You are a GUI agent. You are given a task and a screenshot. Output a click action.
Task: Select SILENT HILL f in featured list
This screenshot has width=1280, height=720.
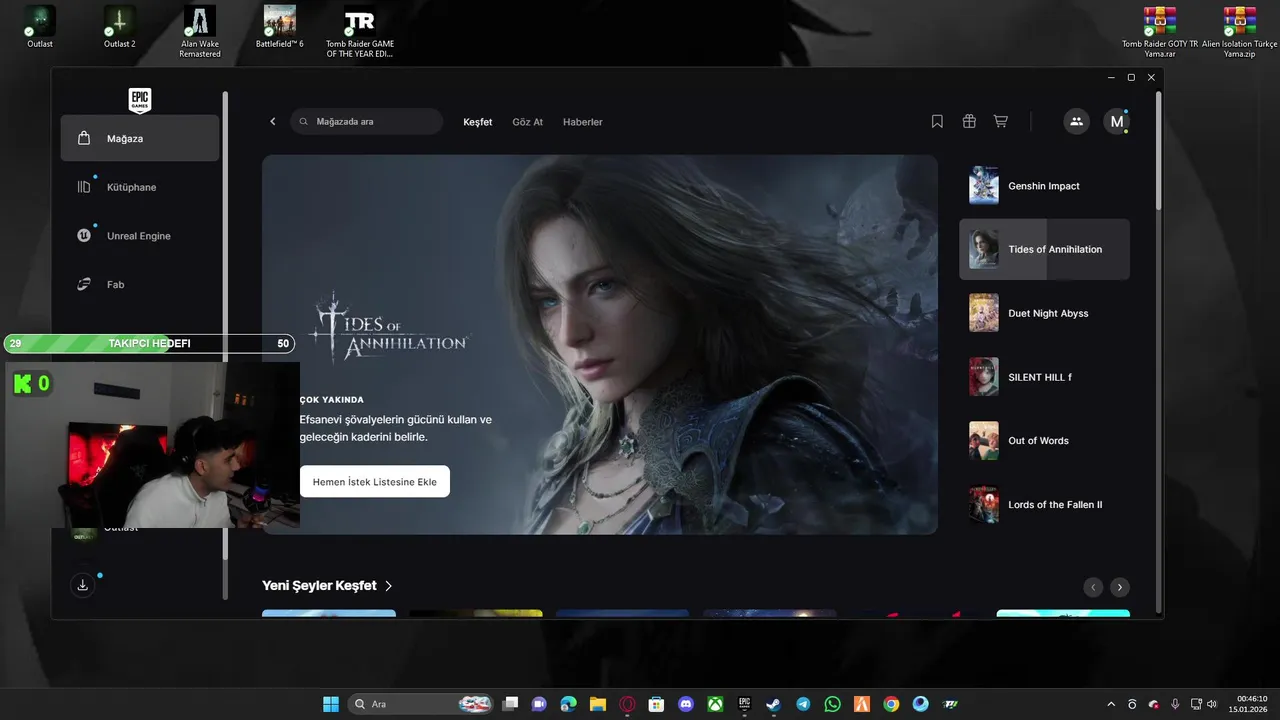point(1044,377)
